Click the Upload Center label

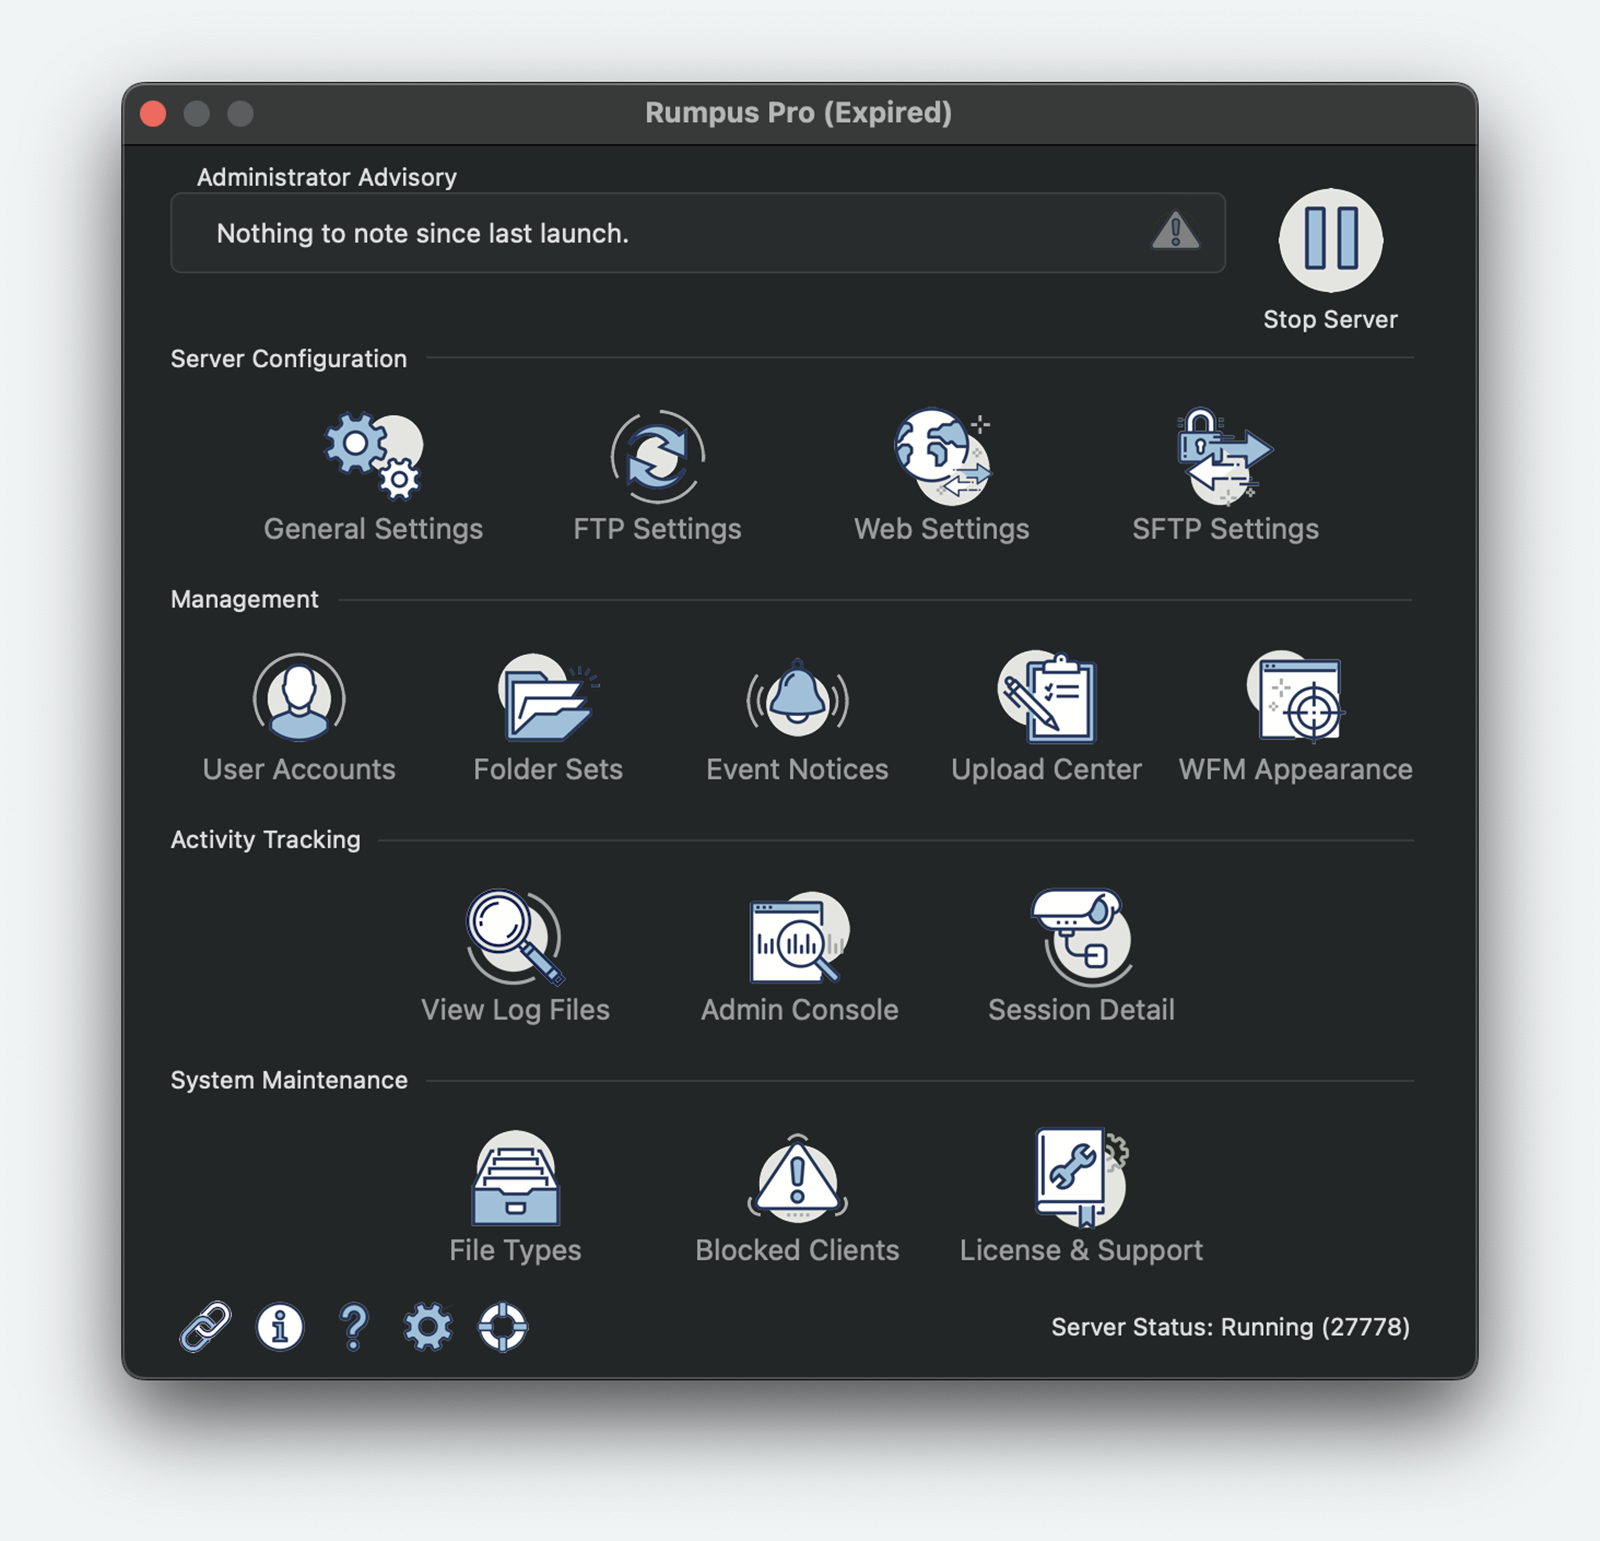coord(1046,769)
